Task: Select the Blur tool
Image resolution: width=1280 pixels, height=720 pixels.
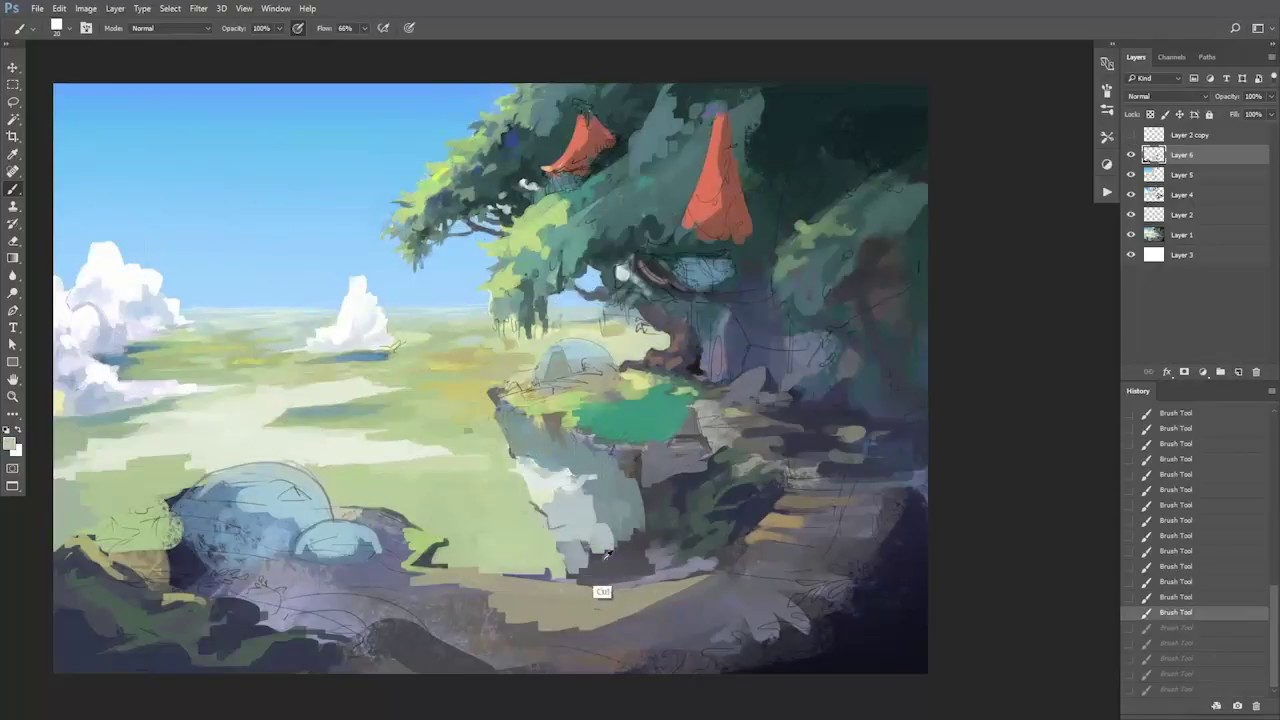Action: (x=13, y=276)
